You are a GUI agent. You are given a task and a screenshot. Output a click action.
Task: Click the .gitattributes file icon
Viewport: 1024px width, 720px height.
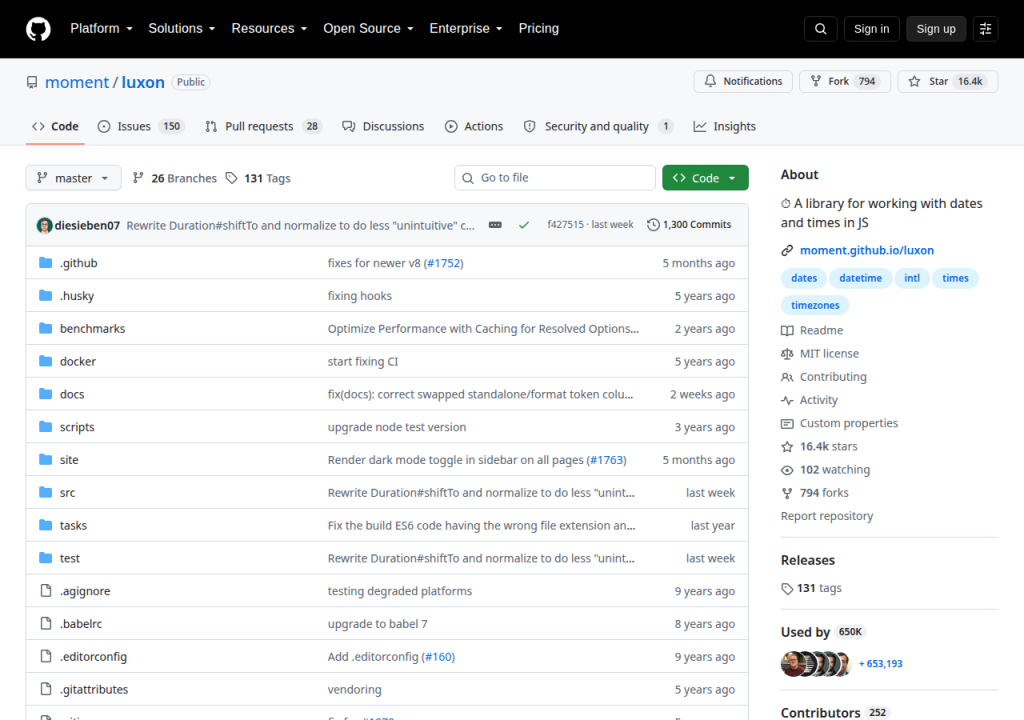tap(46, 689)
